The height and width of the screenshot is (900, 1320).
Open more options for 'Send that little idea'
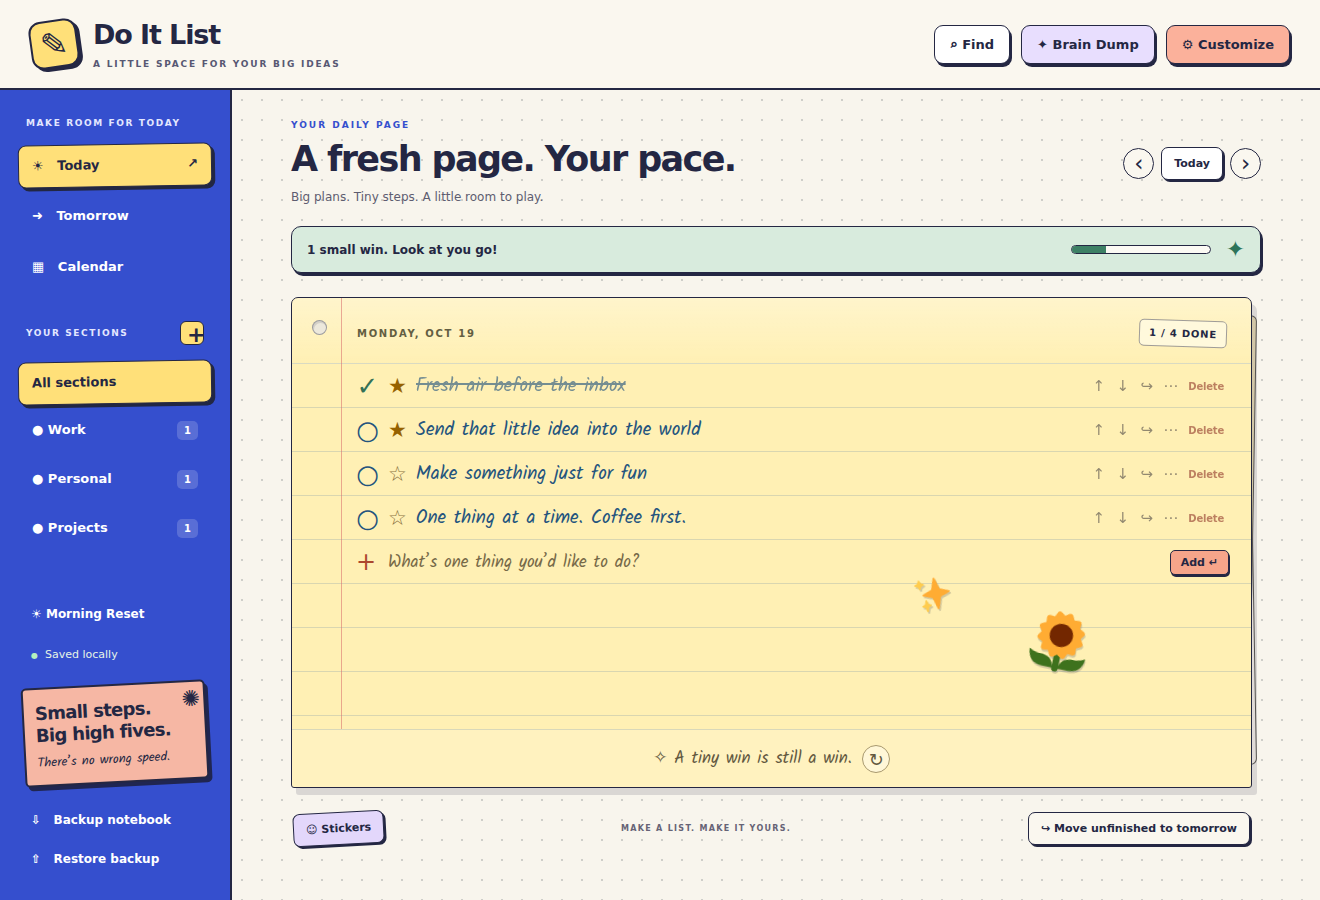(x=1171, y=430)
